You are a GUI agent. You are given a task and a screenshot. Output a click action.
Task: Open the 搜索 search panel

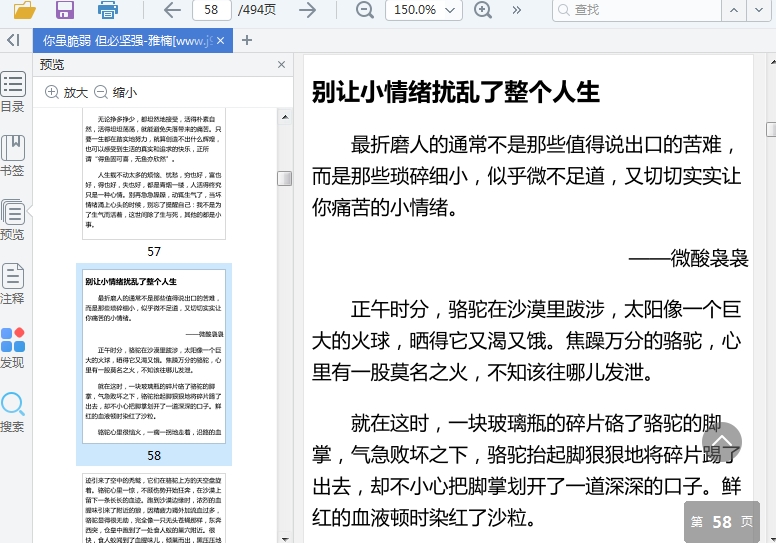pyautogui.click(x=13, y=412)
